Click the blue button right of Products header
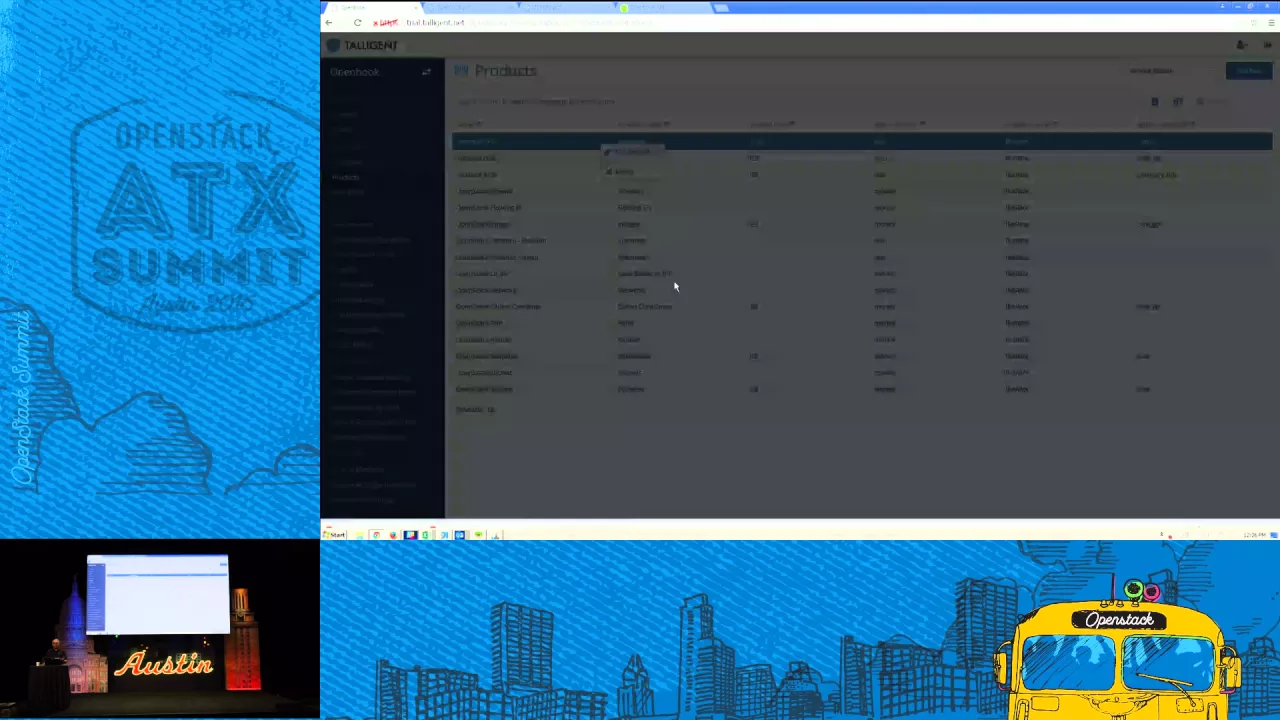 point(1249,71)
